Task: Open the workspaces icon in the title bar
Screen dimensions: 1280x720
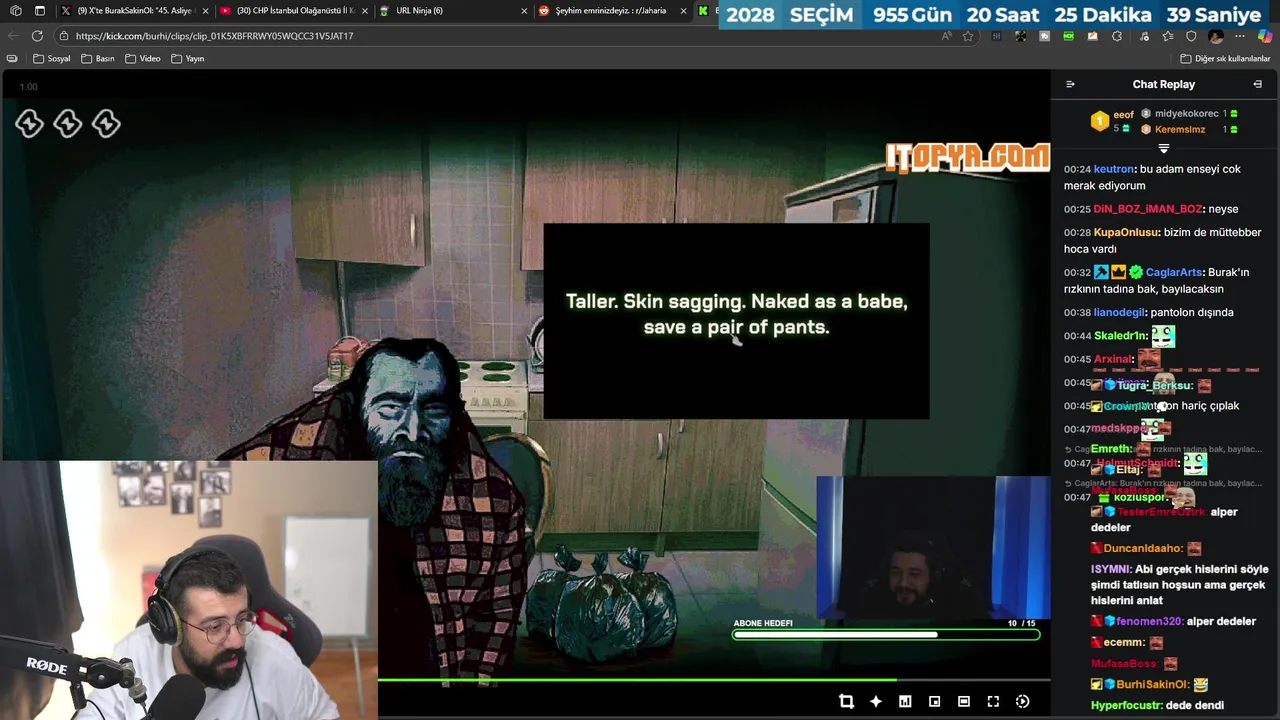Action: (15, 11)
